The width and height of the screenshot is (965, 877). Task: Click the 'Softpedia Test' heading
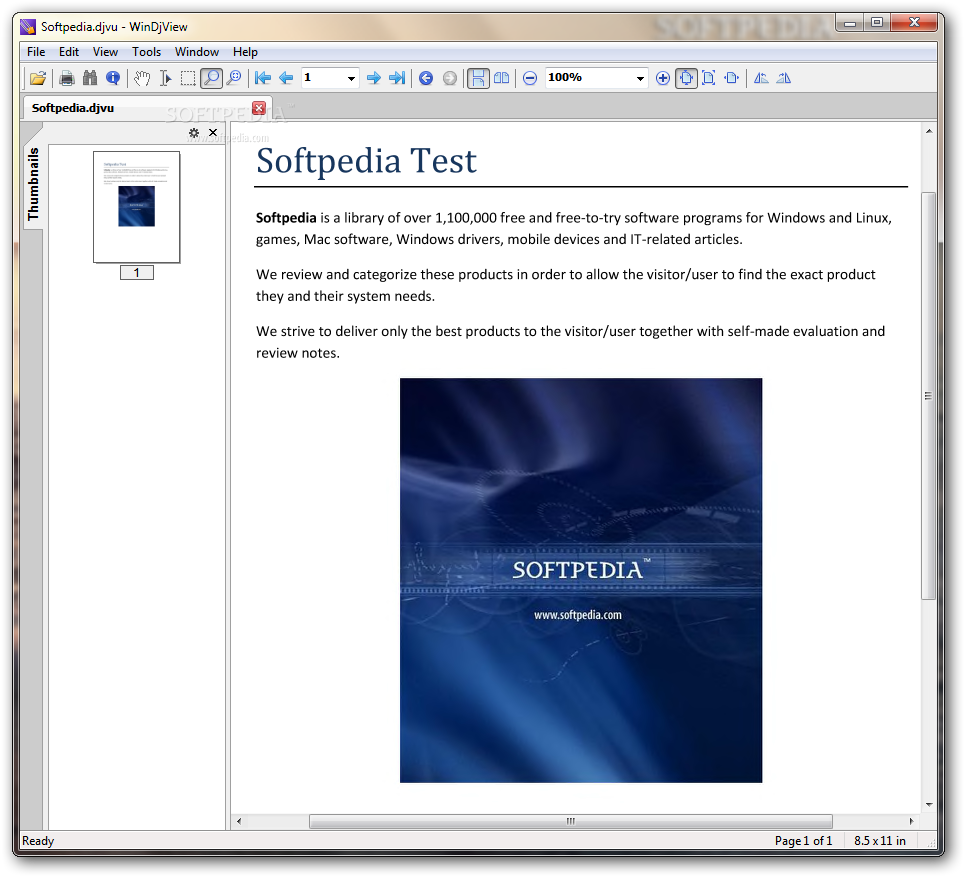click(x=366, y=161)
